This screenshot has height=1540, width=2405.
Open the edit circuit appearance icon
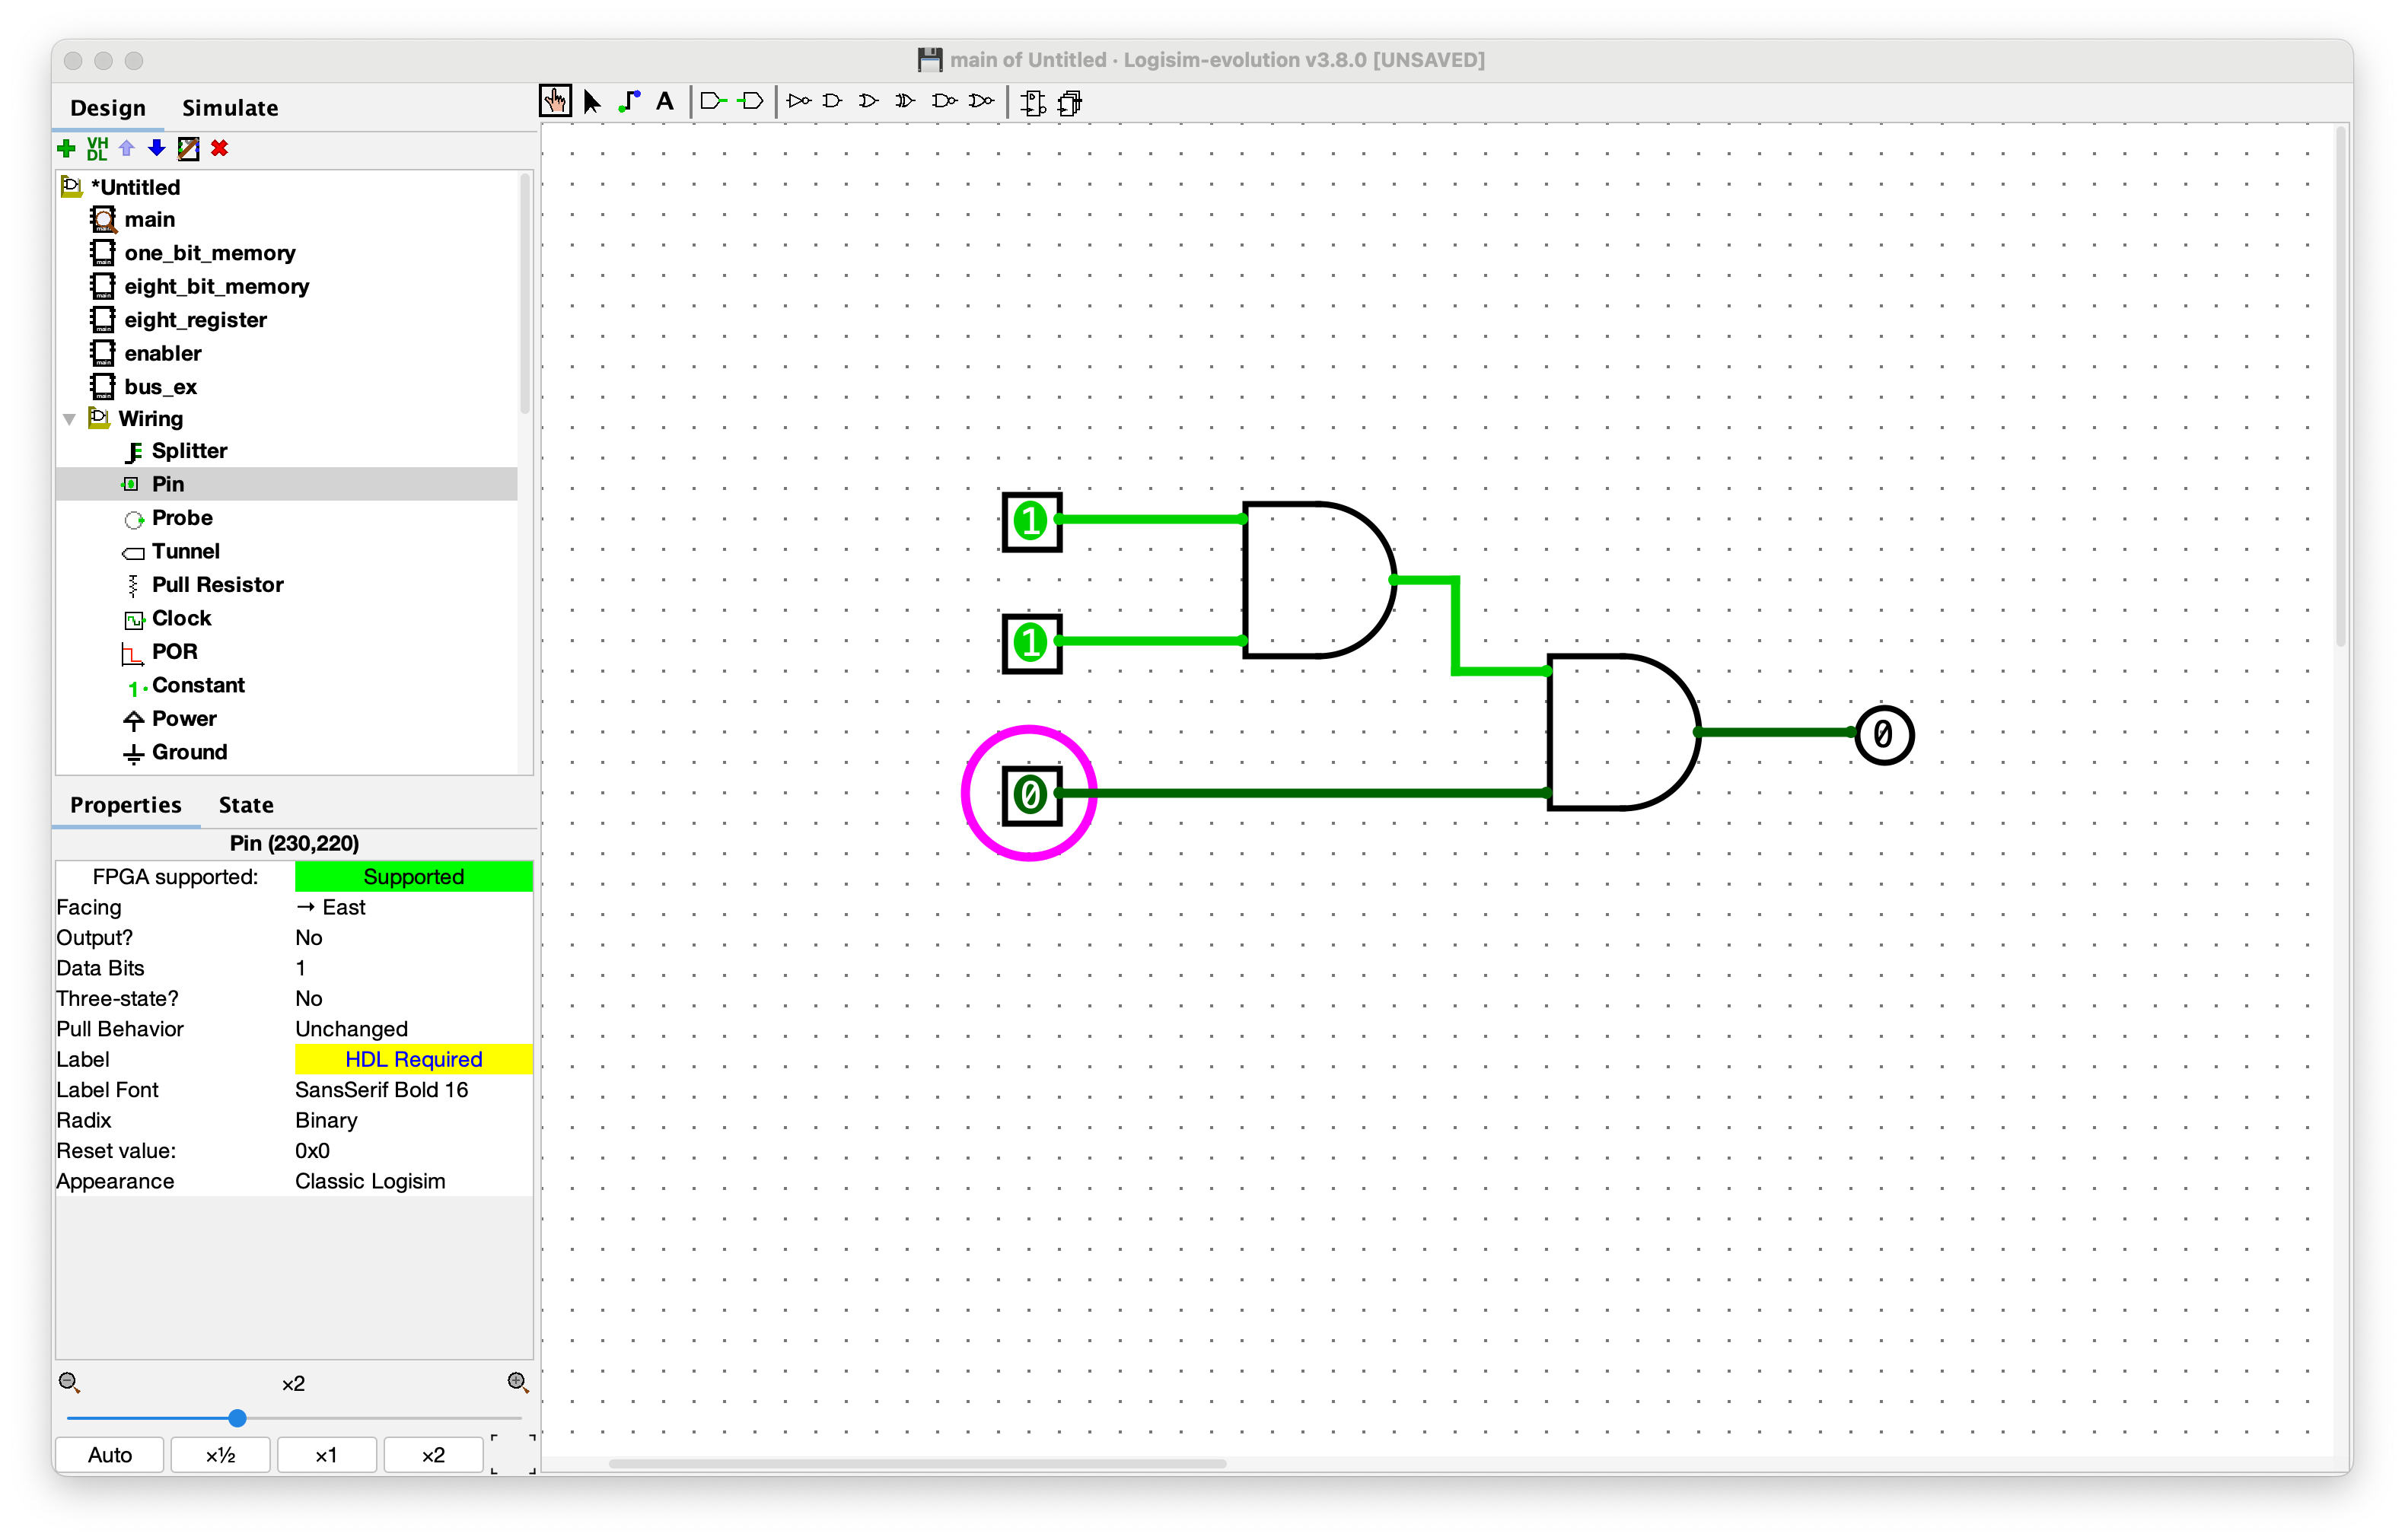(188, 149)
